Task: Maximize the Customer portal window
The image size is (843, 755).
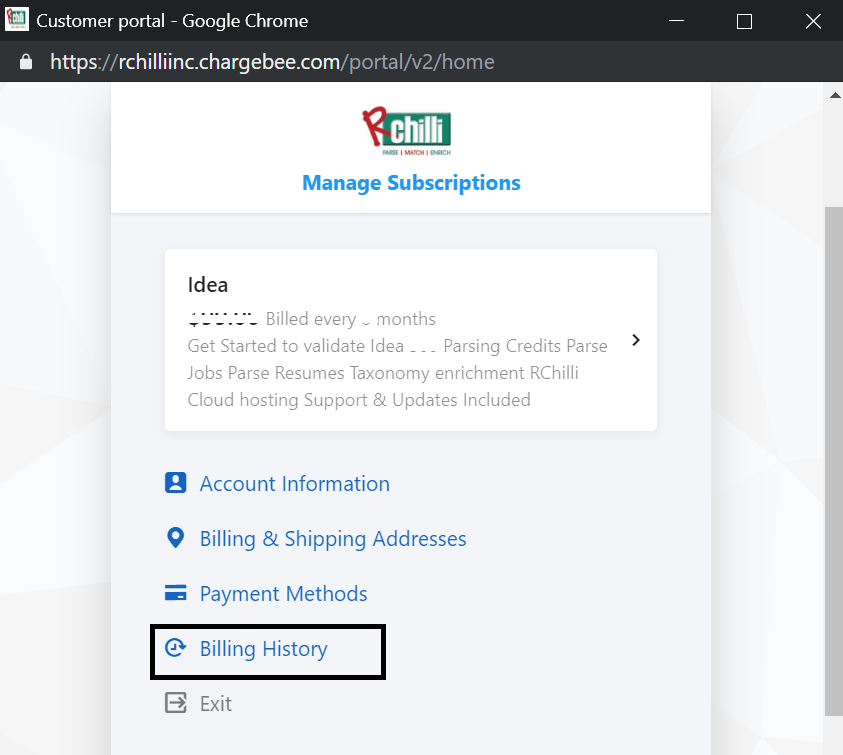Action: [x=744, y=22]
